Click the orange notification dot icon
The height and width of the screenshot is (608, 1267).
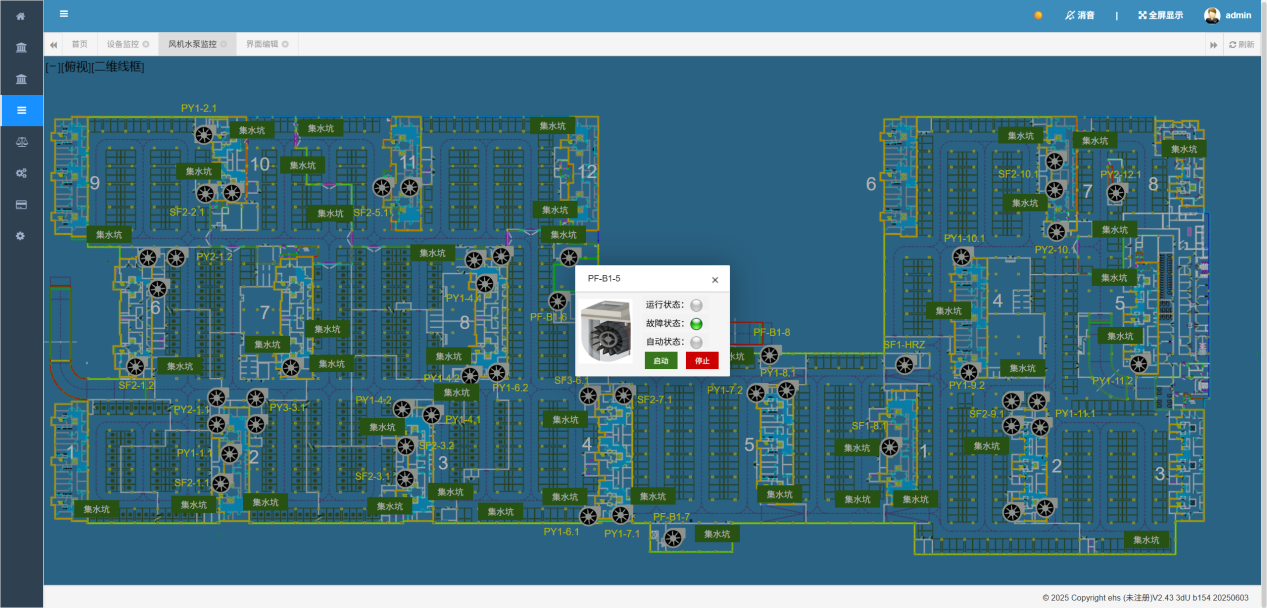pos(1038,15)
